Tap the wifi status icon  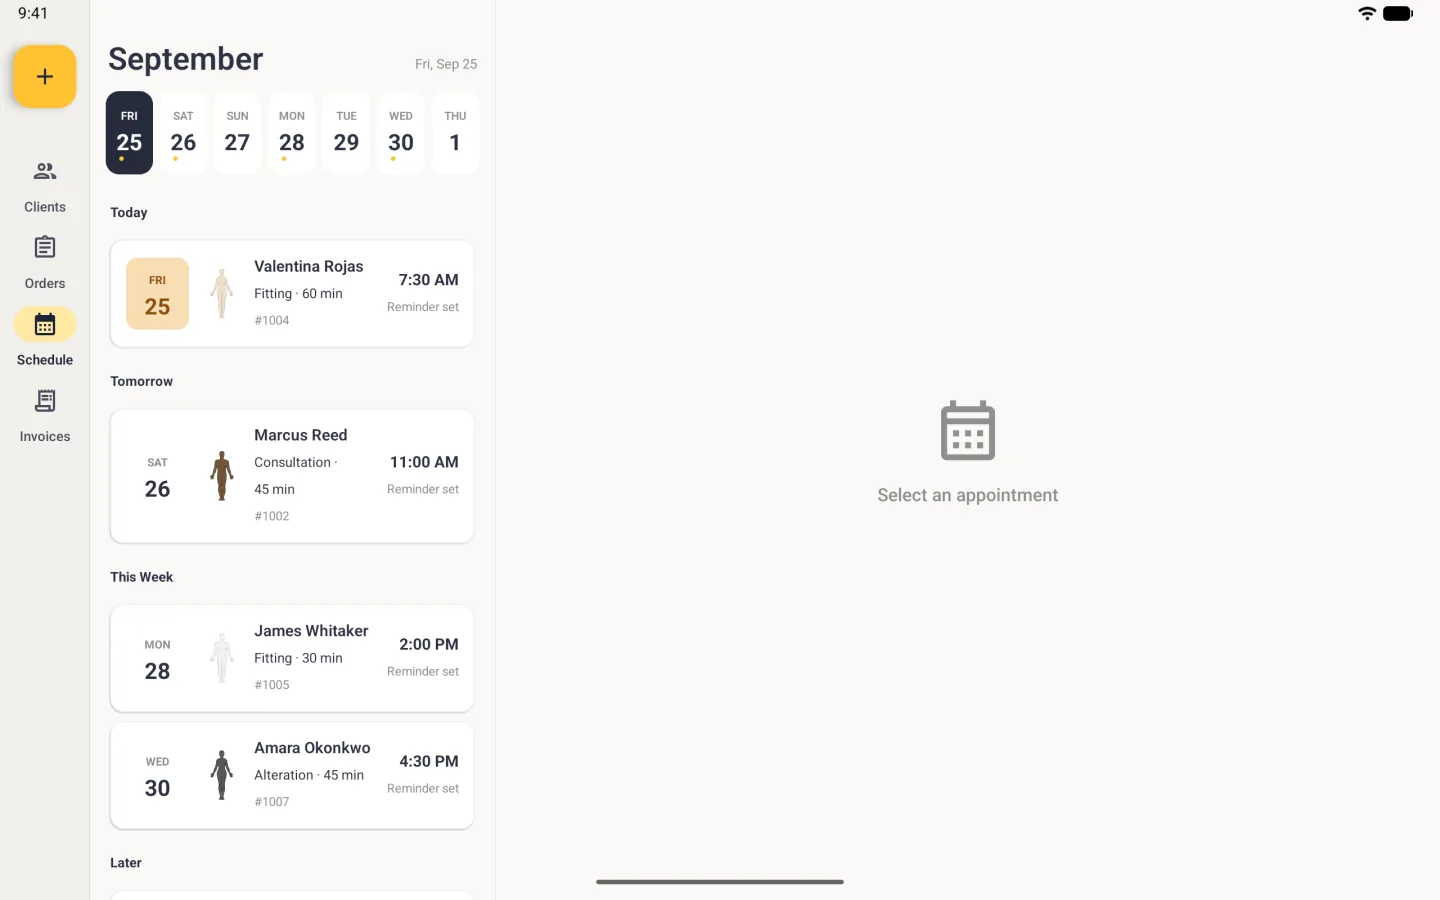(x=1367, y=13)
